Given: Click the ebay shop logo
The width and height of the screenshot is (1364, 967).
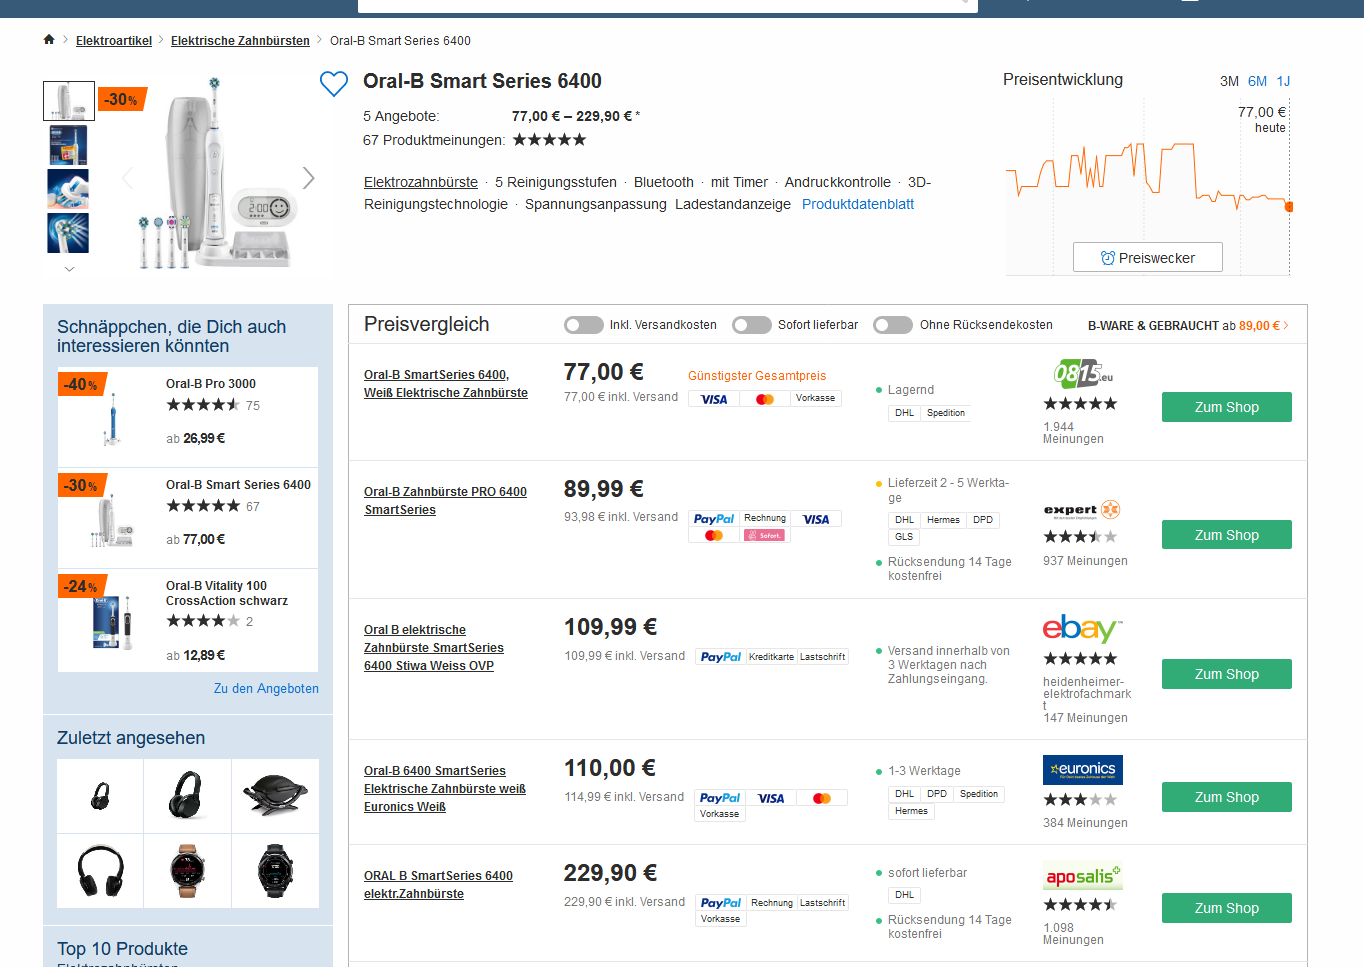Looking at the screenshot, I should click(x=1082, y=629).
